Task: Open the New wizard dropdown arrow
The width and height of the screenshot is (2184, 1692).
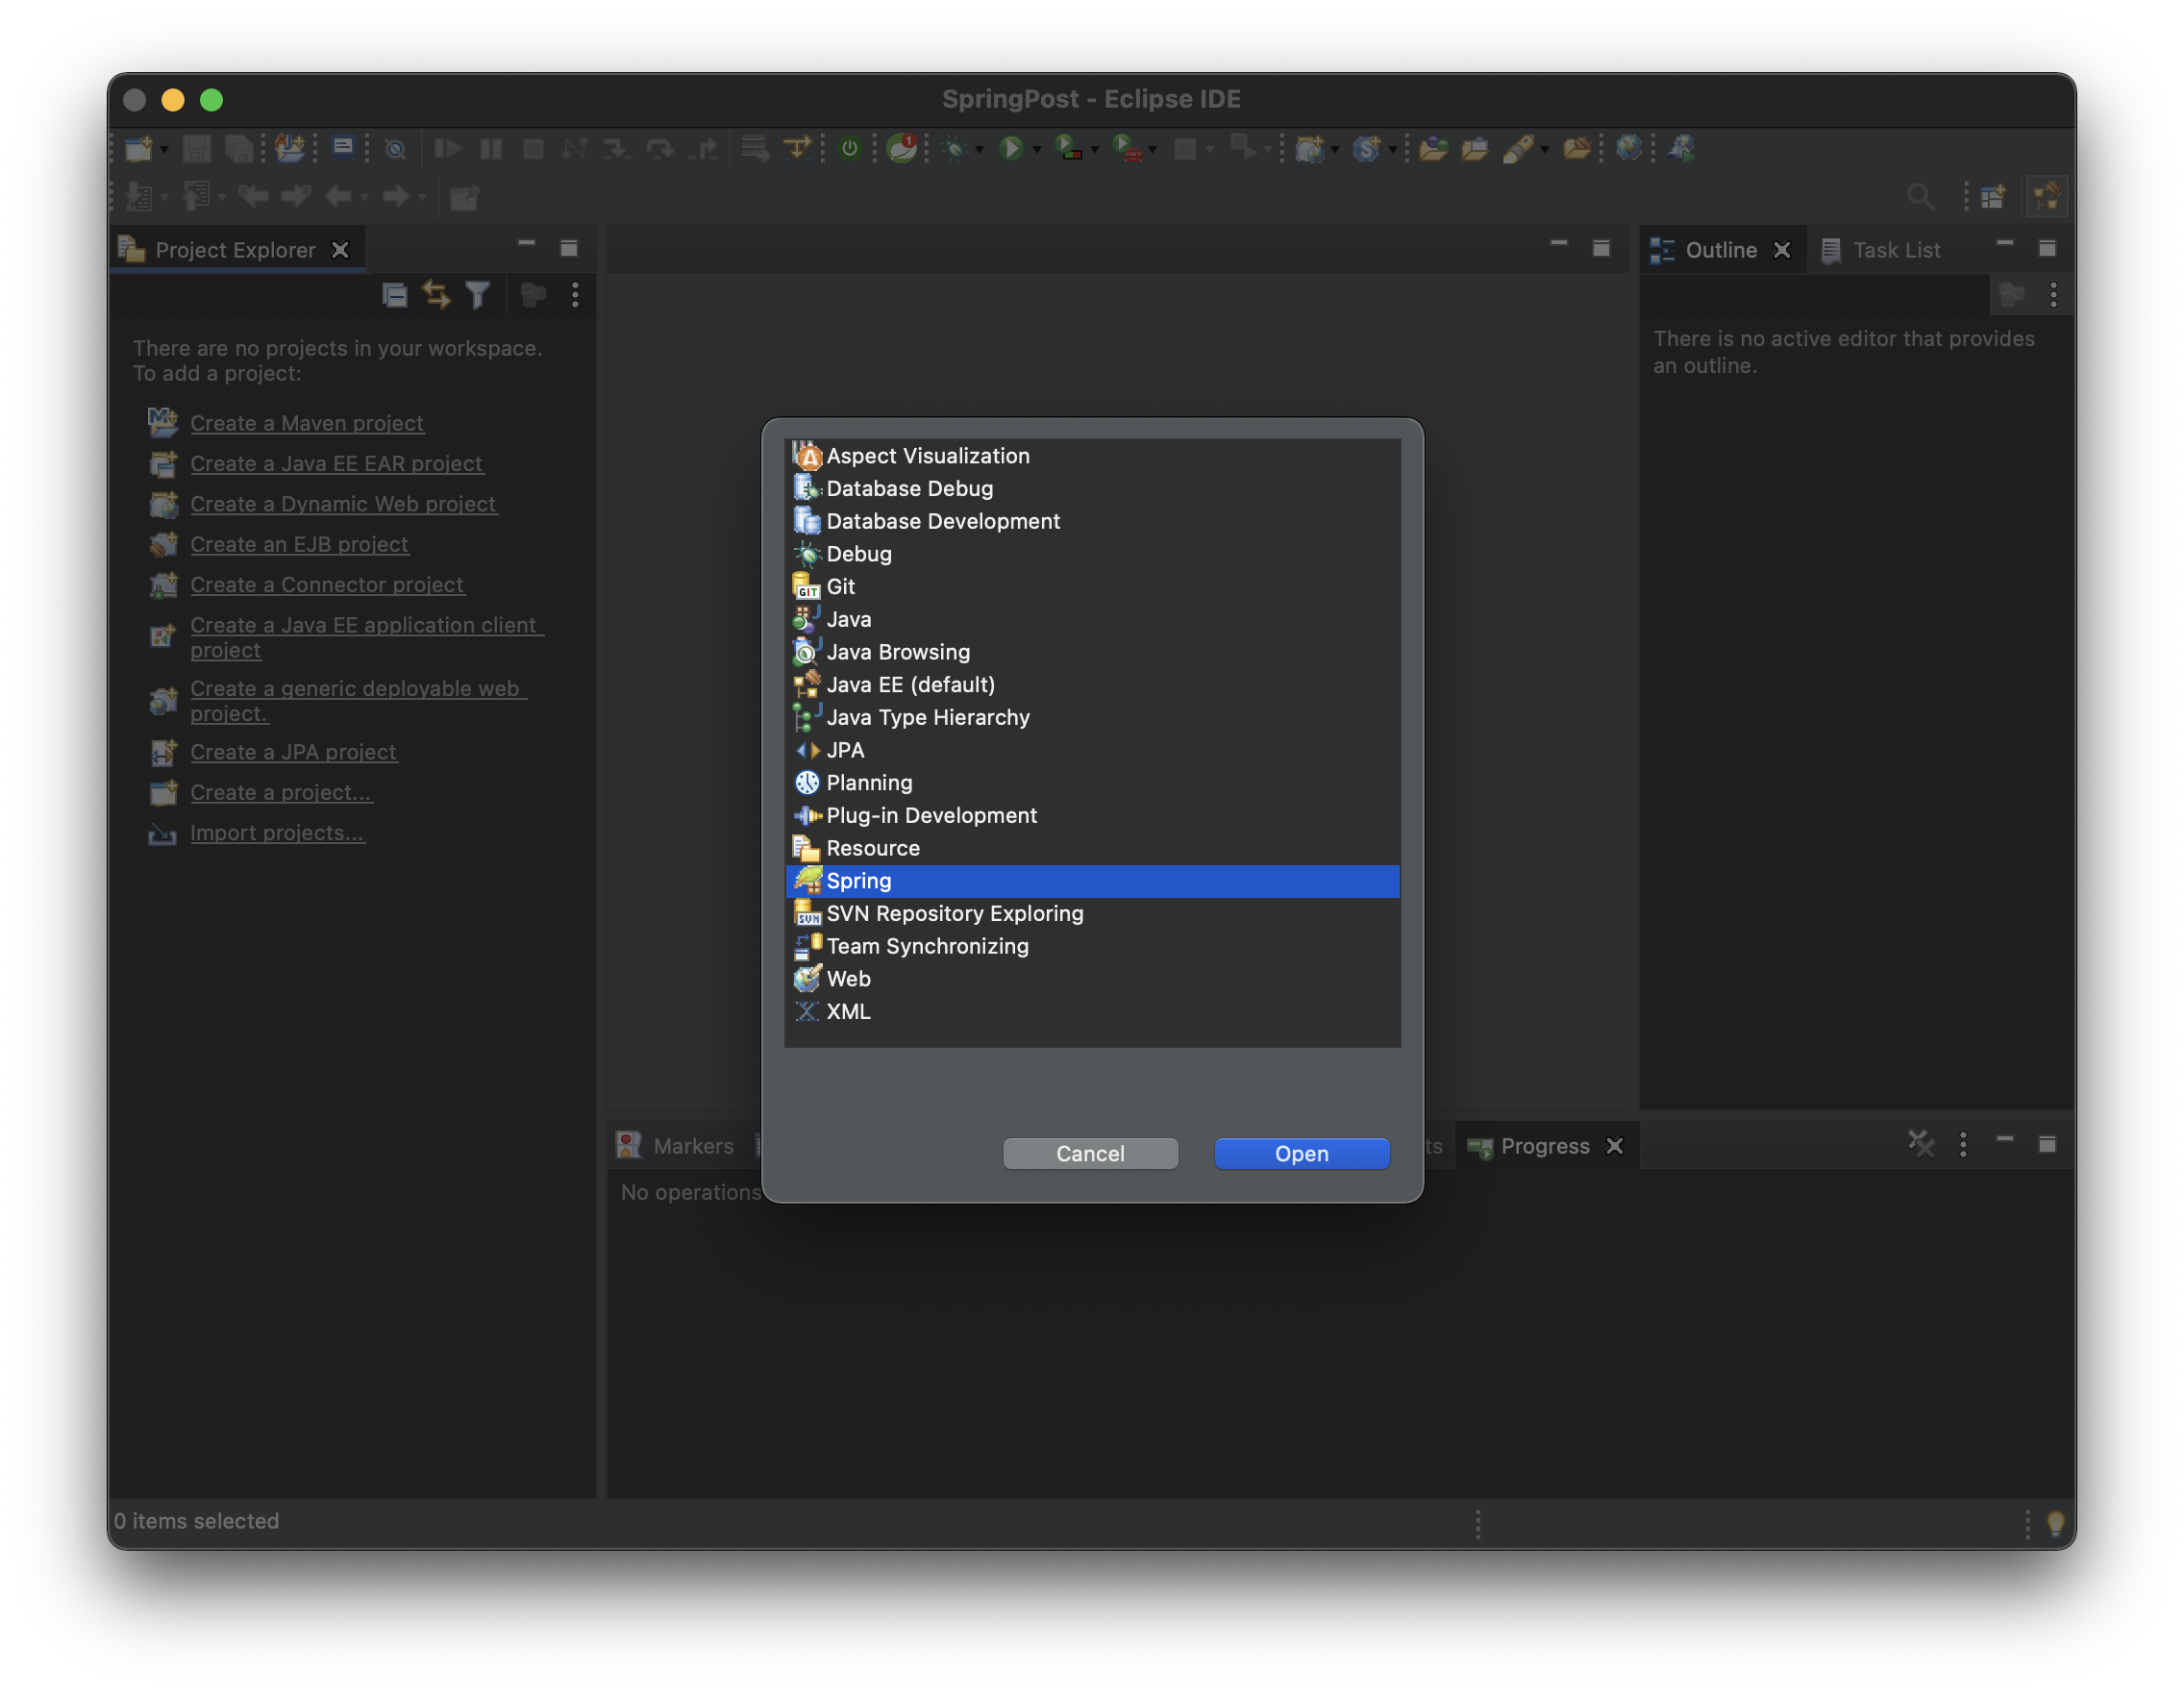Action: pos(165,149)
